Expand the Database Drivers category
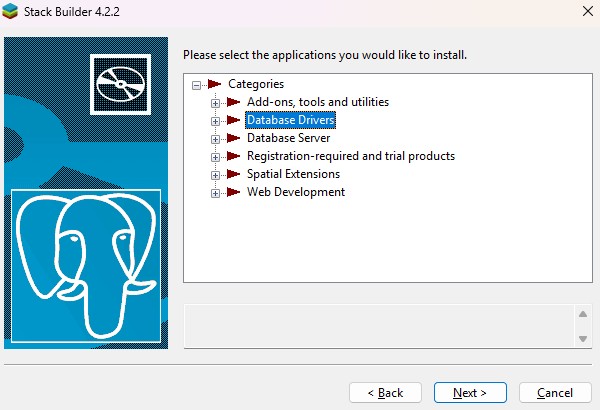The width and height of the screenshot is (600, 410). click(215, 121)
